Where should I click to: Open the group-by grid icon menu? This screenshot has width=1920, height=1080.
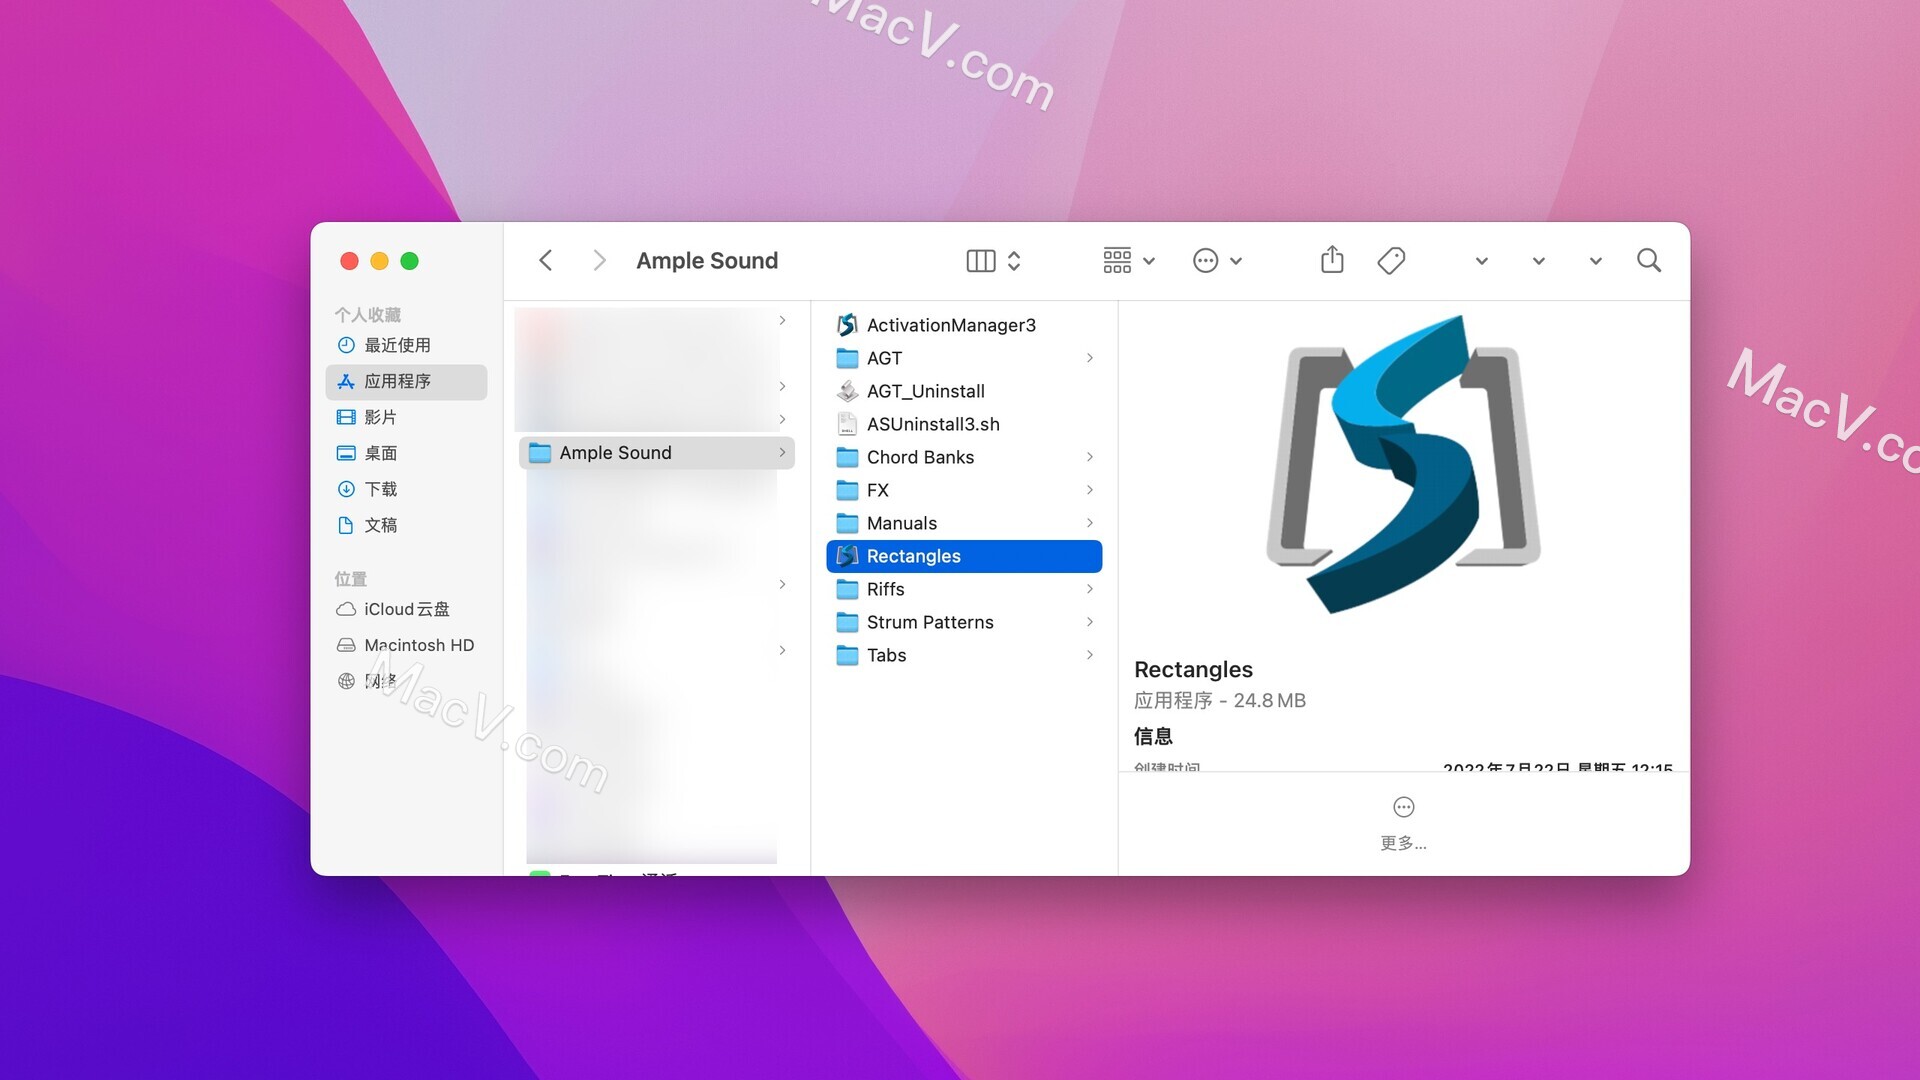[x=1129, y=261]
